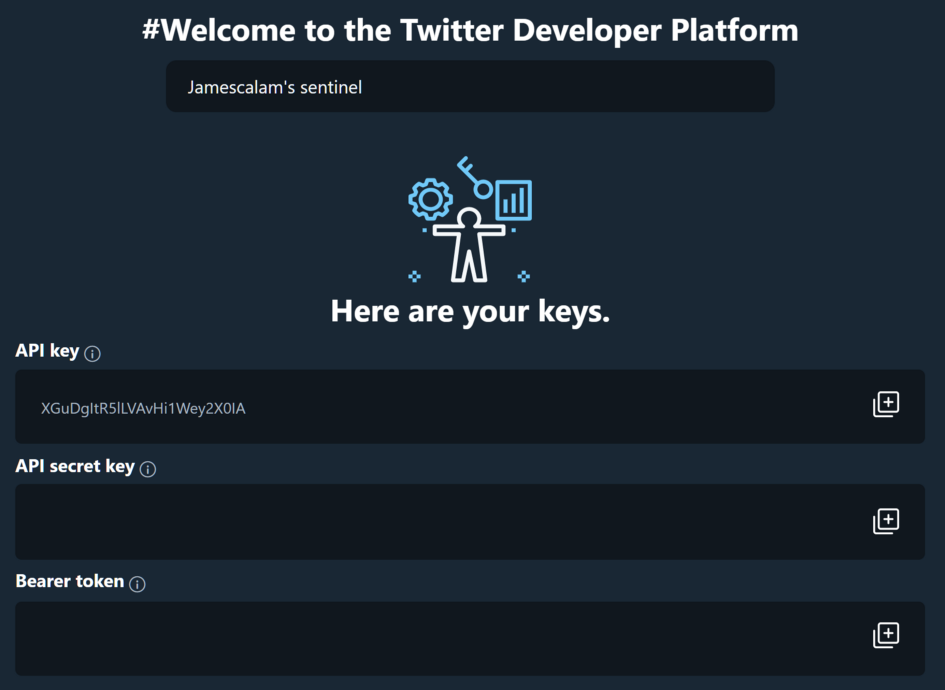Open info tooltip next to Bearer token
The width and height of the screenshot is (945, 690).
pos(137,584)
